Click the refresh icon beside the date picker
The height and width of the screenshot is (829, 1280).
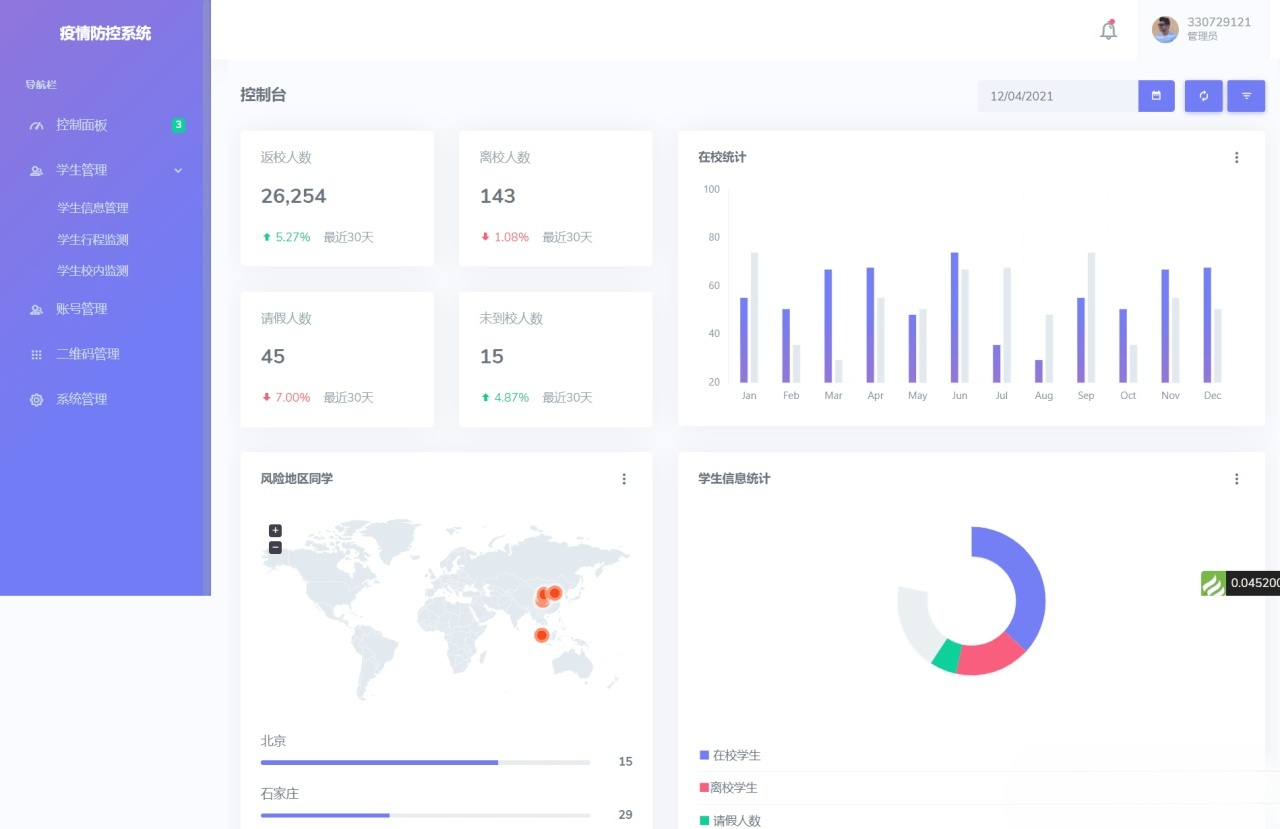click(x=1203, y=96)
